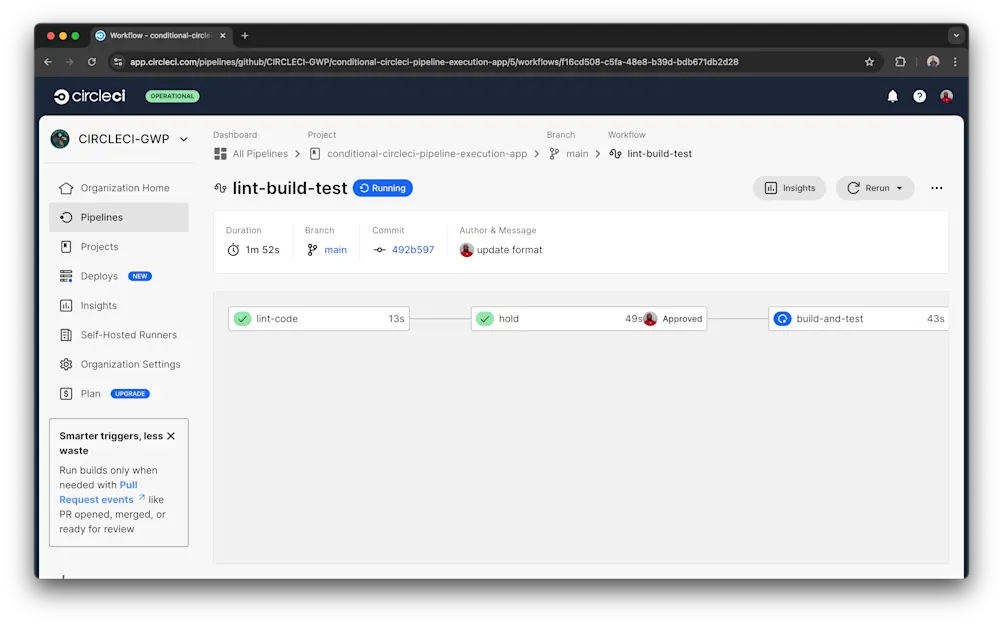Open the hold approval job
This screenshot has height=624, width=1003.
tap(588, 318)
